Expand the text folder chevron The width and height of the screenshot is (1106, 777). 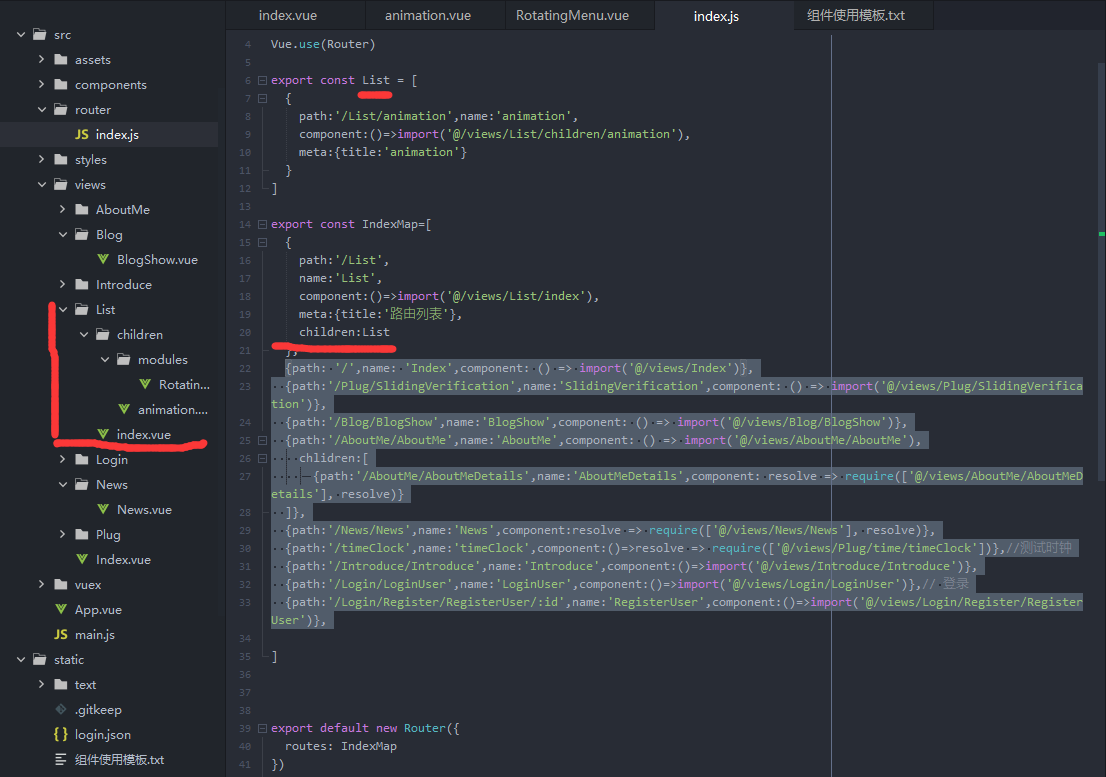coord(42,684)
